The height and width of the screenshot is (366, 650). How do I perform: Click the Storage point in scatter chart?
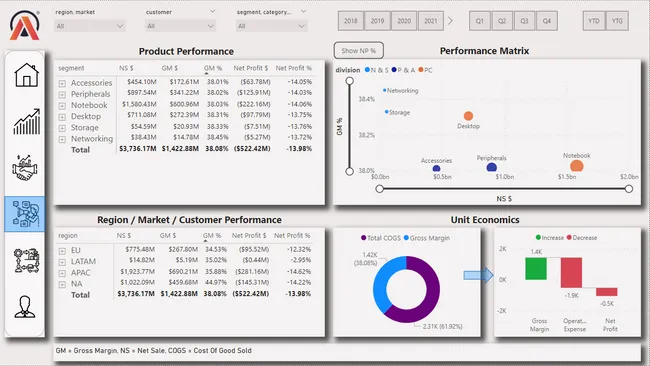click(386, 112)
